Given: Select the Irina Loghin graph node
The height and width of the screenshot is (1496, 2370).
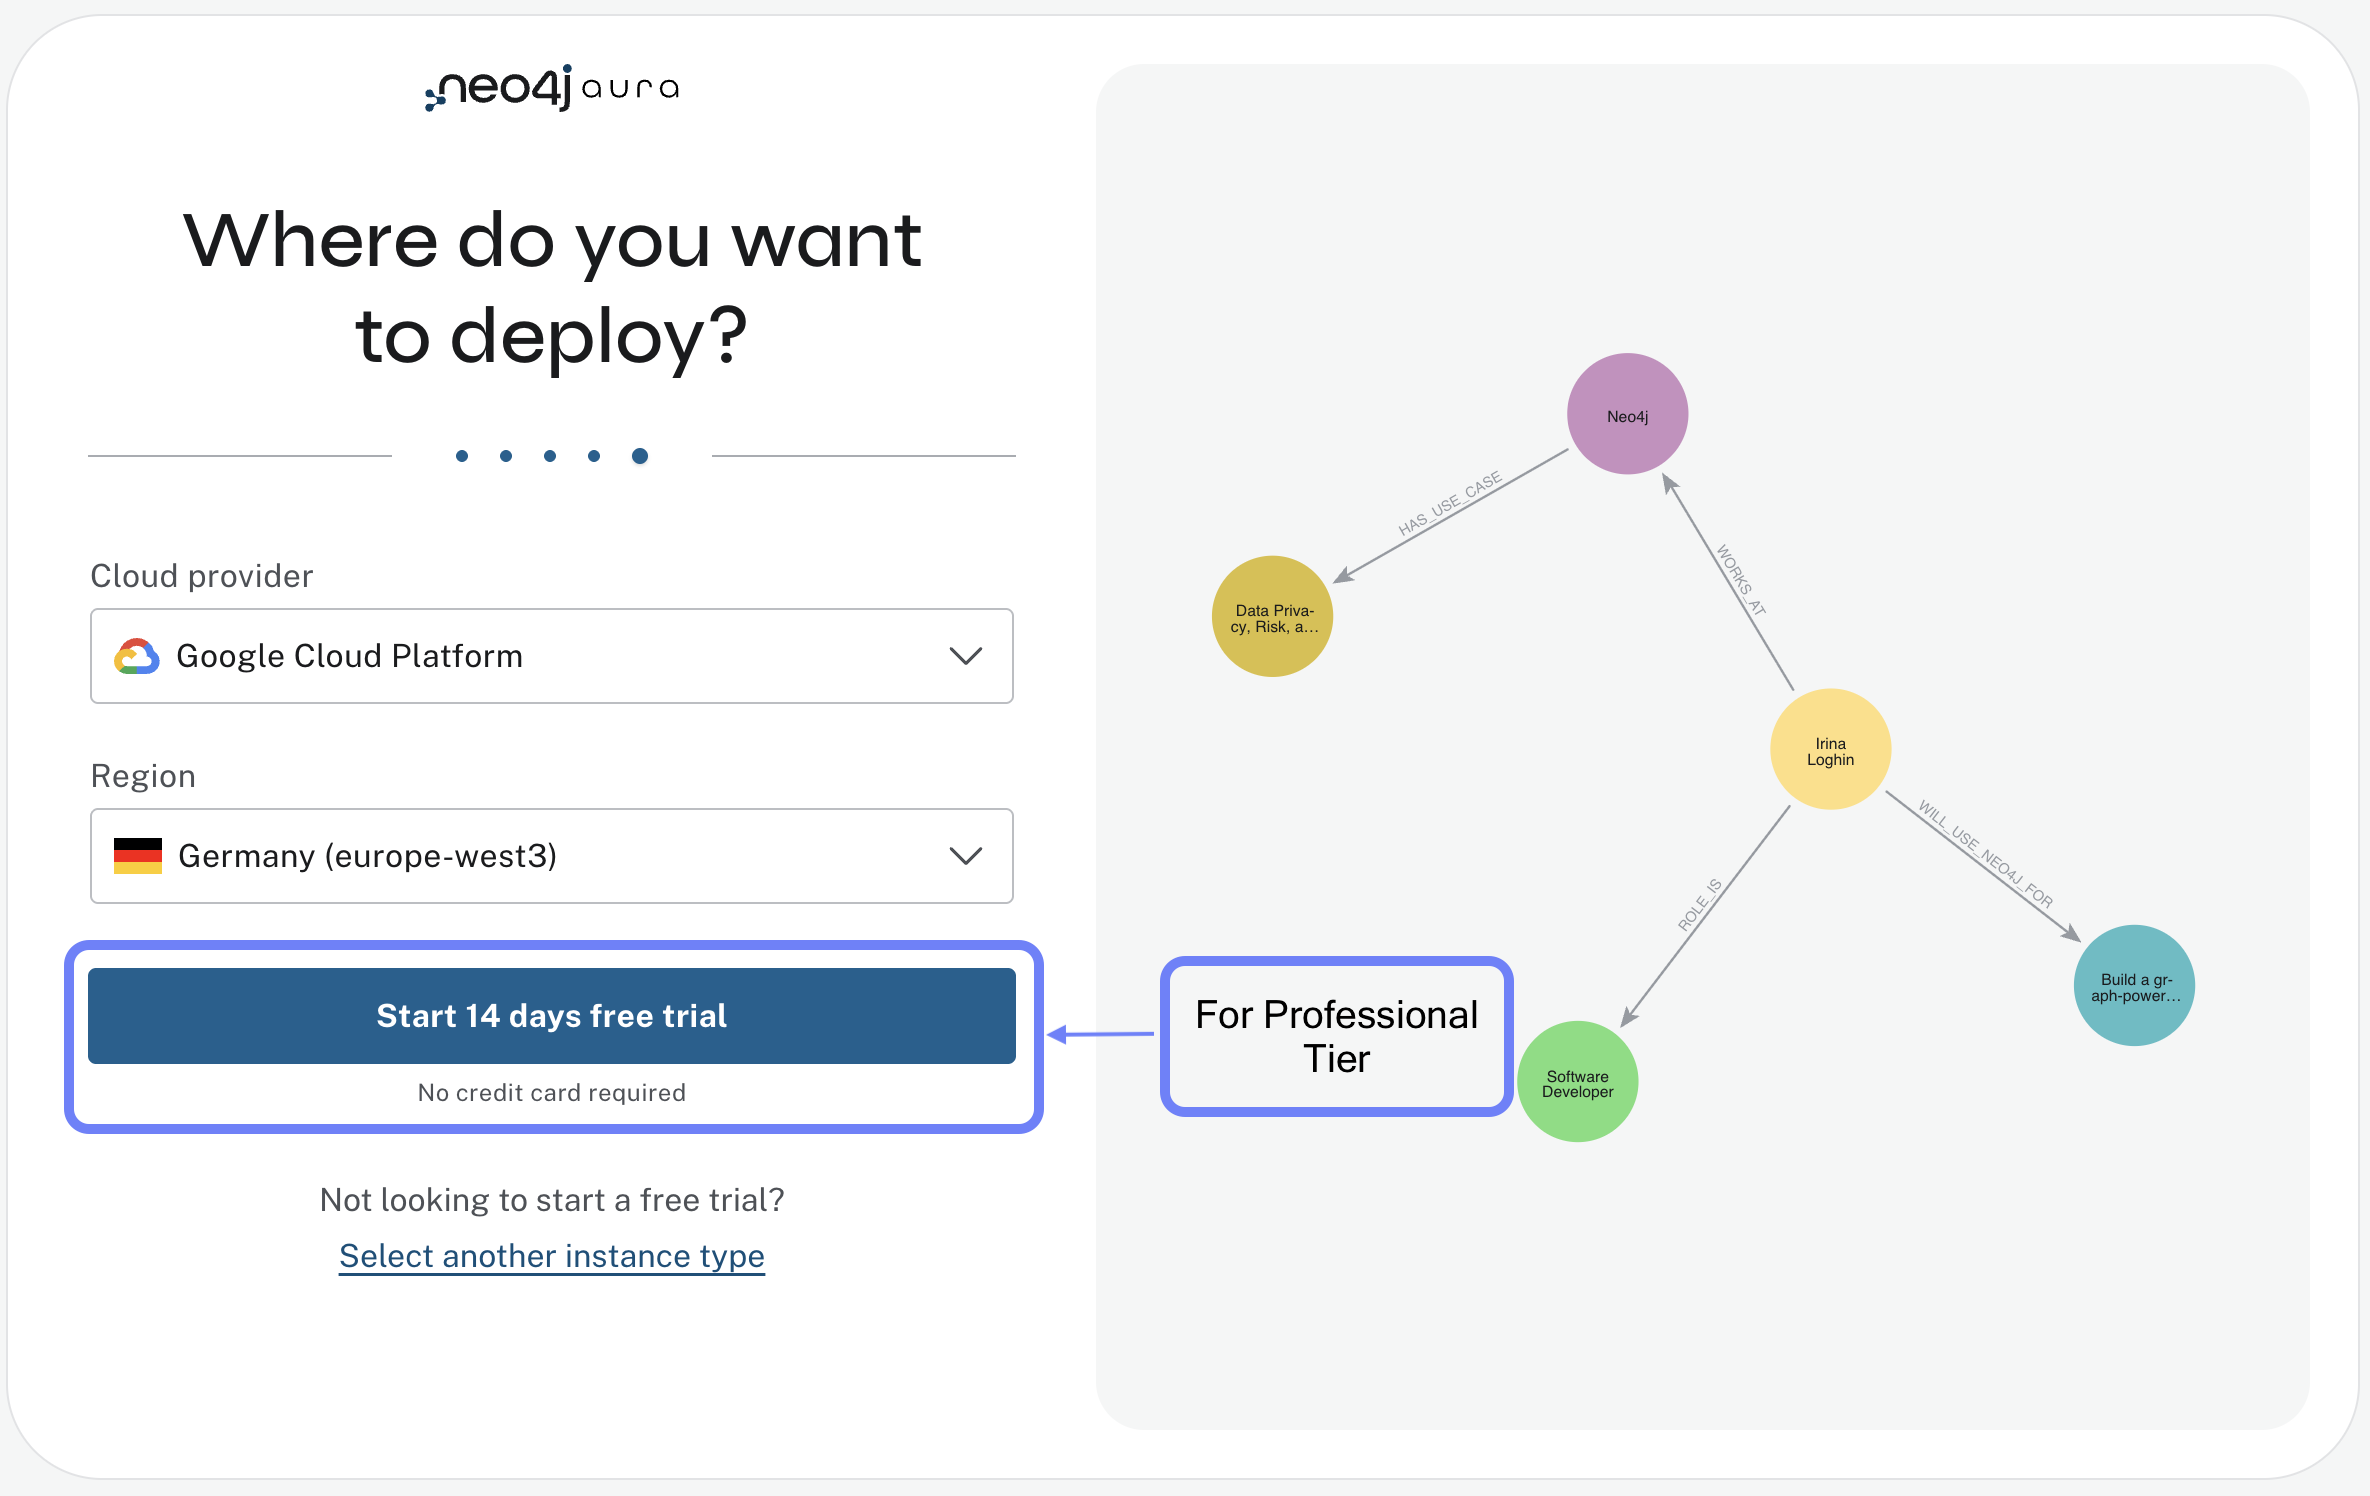Looking at the screenshot, I should click(x=1830, y=750).
